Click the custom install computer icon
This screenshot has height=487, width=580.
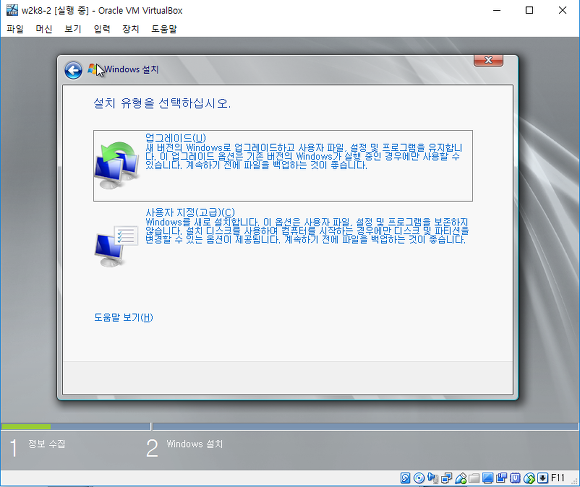click(x=117, y=246)
